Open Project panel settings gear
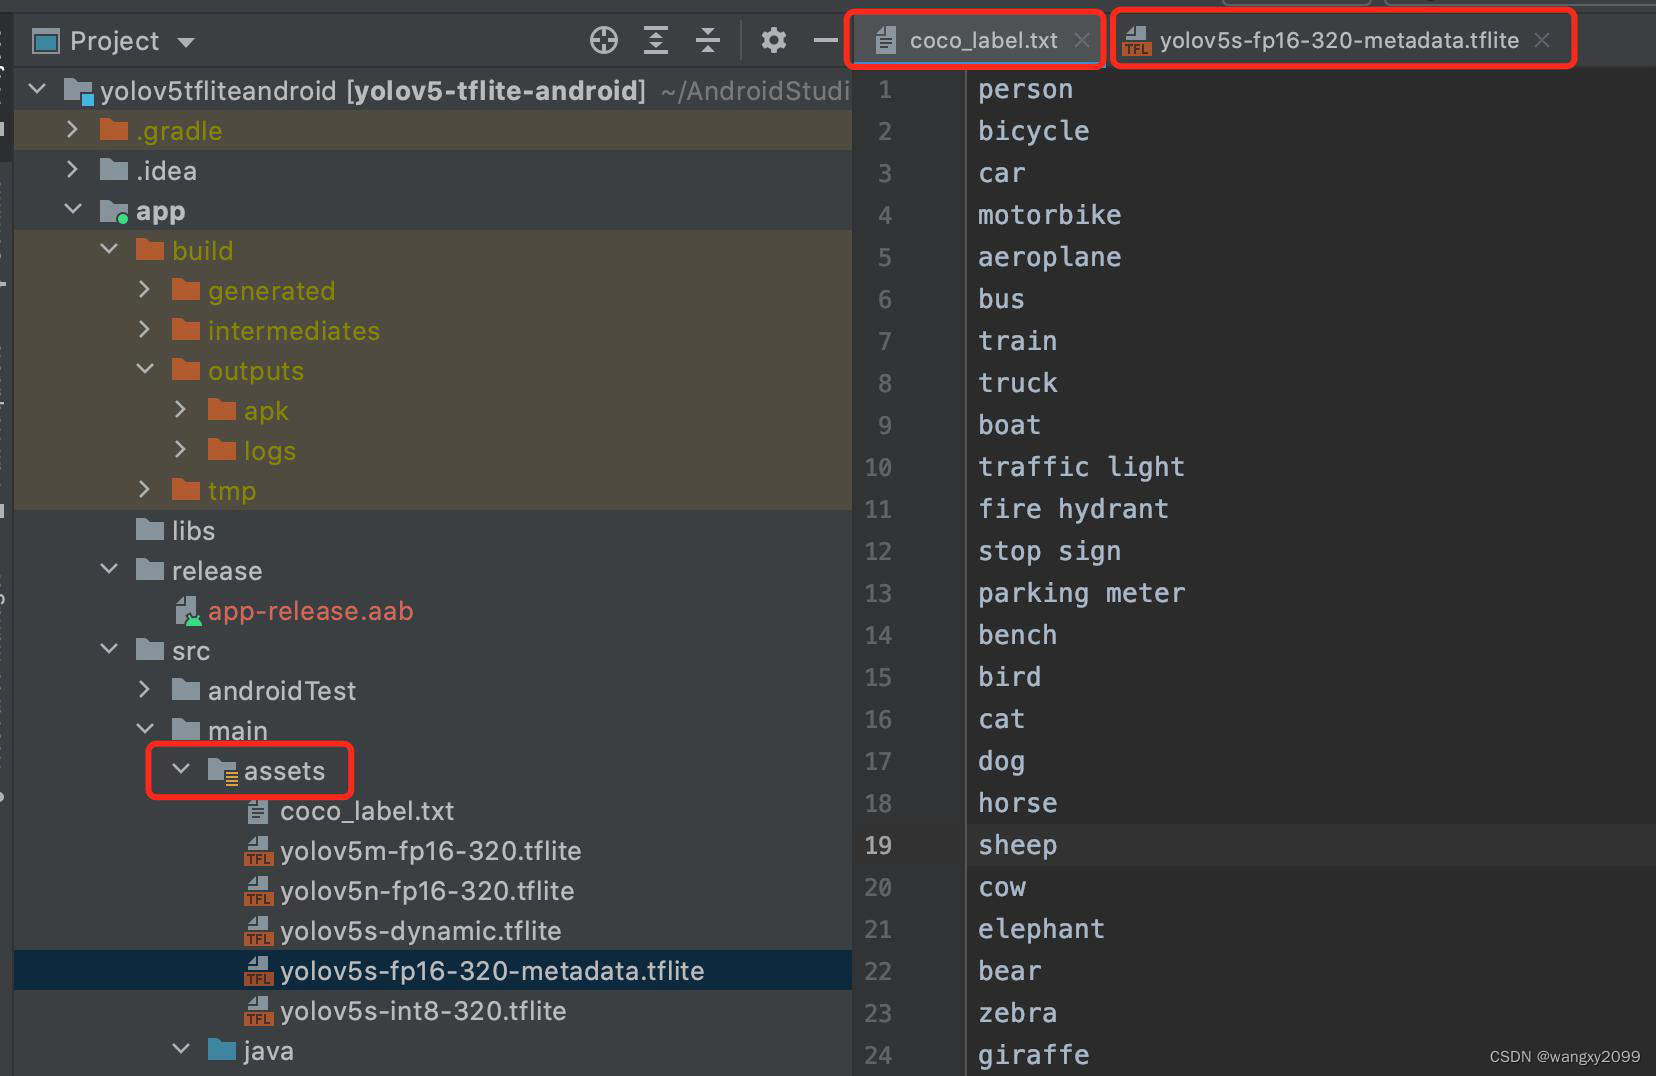Viewport: 1656px width, 1076px height. click(773, 40)
